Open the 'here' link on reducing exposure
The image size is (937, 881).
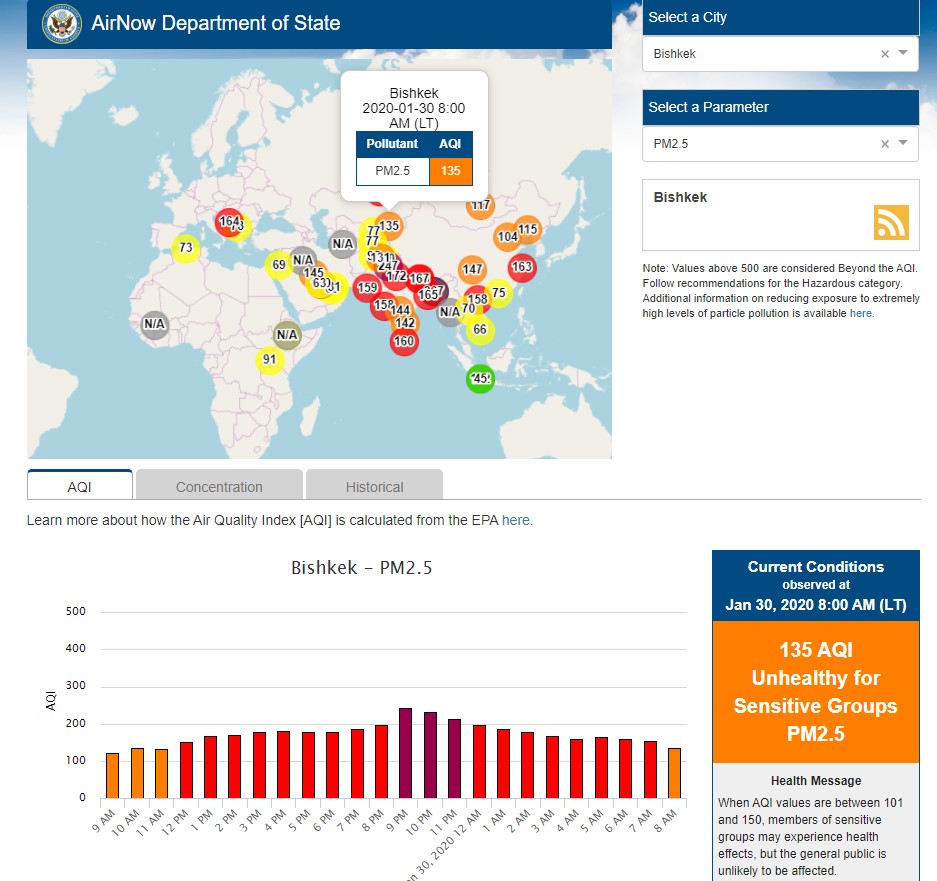(860, 313)
